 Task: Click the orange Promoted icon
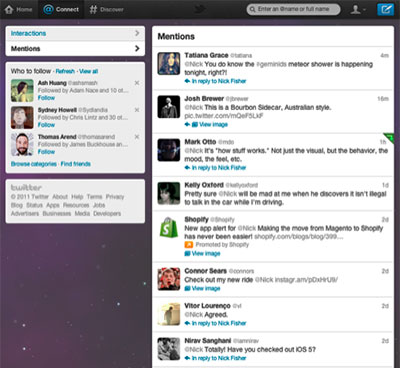pos(189,245)
